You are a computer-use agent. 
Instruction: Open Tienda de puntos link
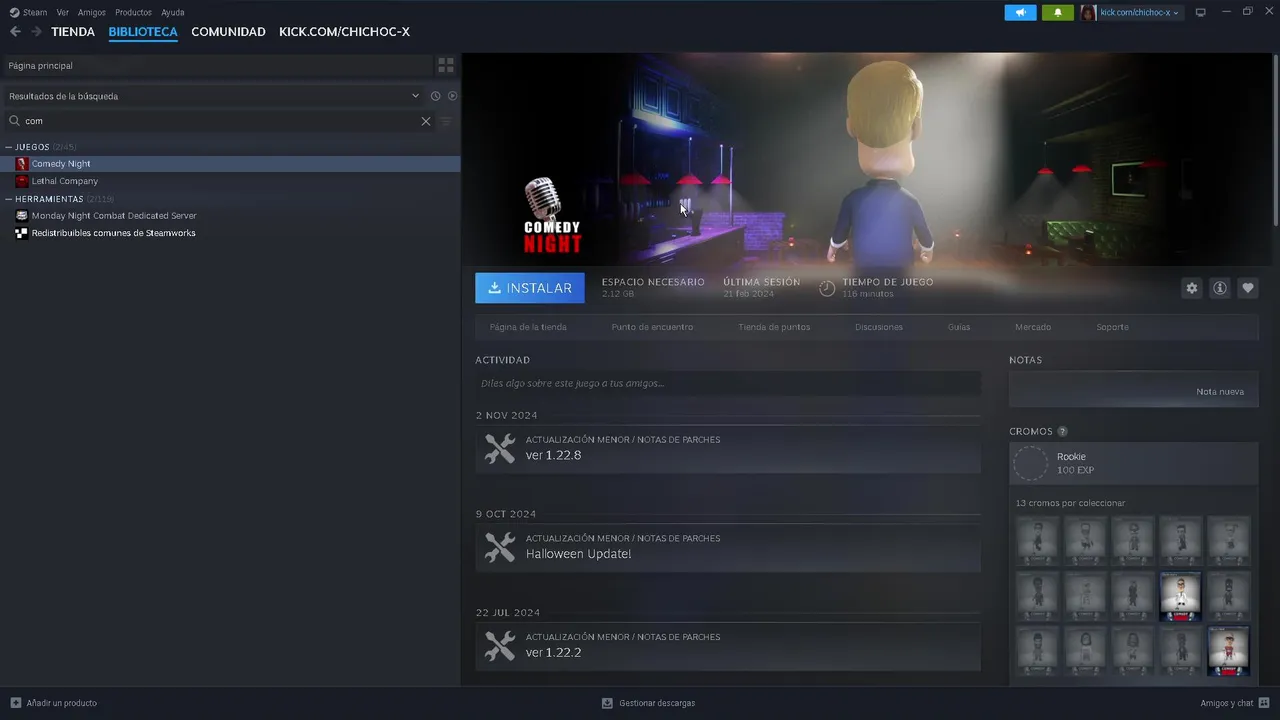(x=774, y=327)
